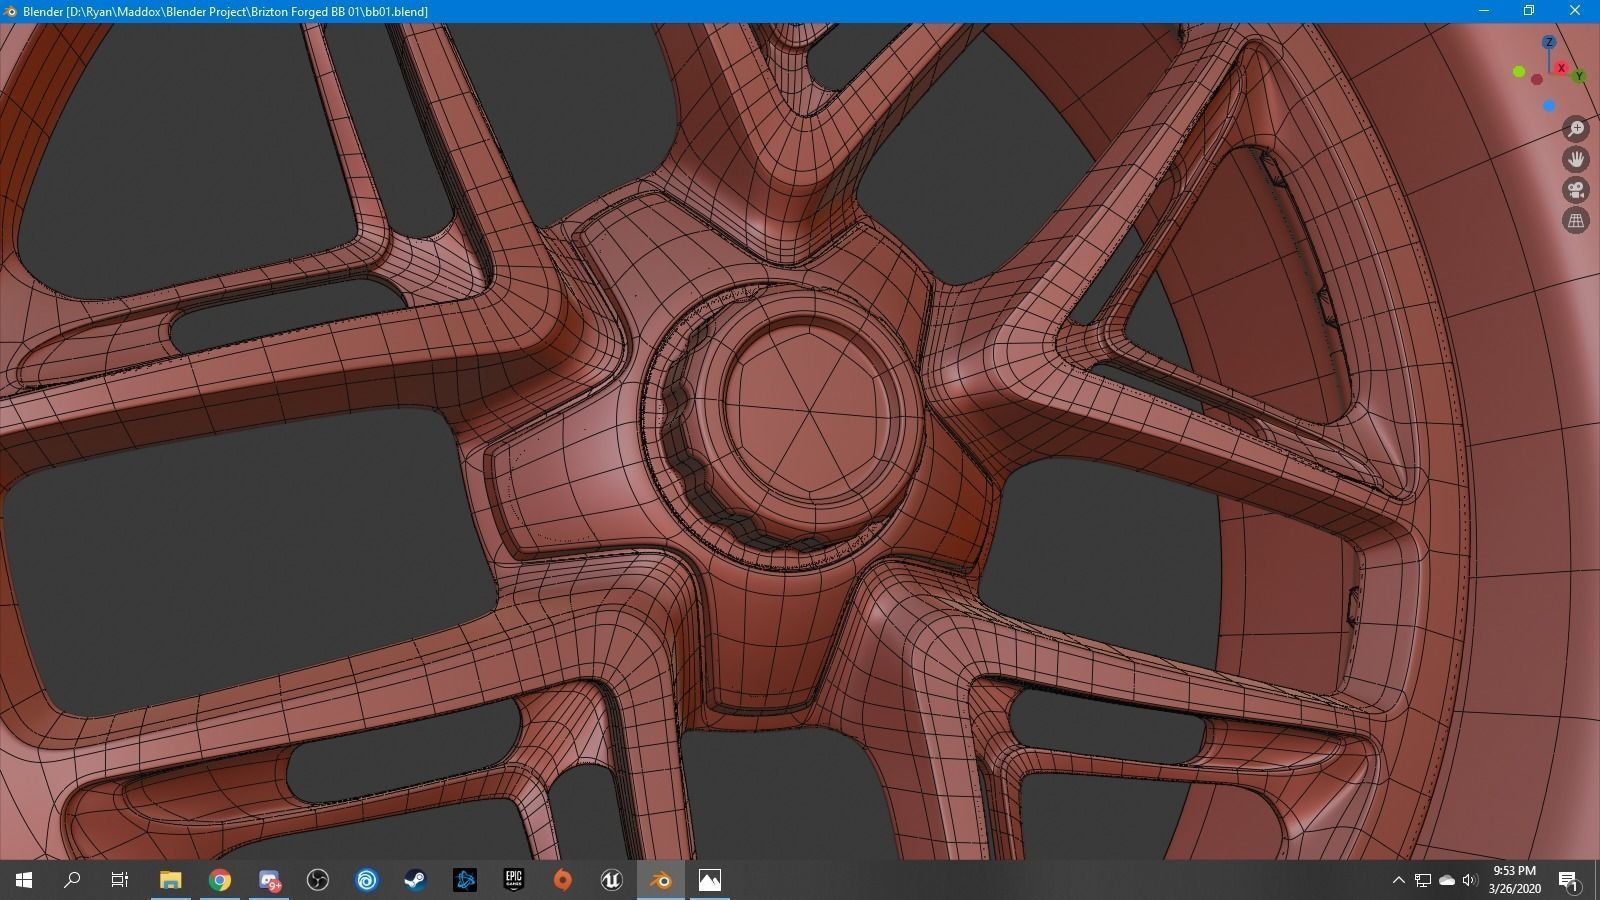1600x900 pixels.
Task: Minimize the Blender window
Action: 1484,11
